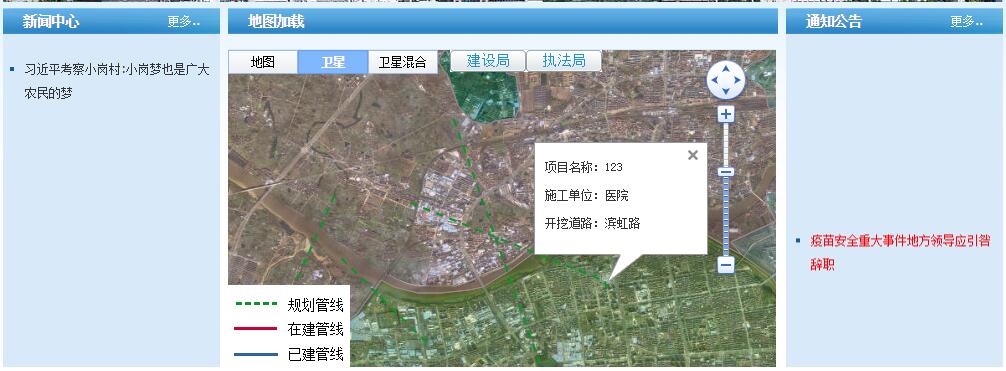
Task: Click the zoom slider handle
Action: [x=726, y=171]
